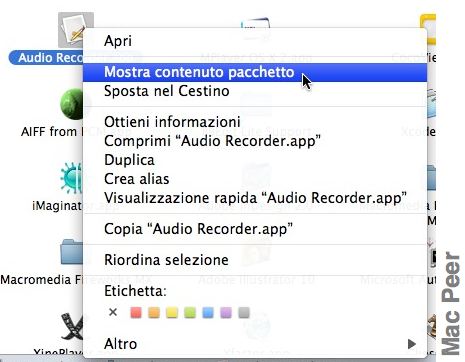This screenshot has height=362, width=465.
Task: Click Sposta nel Cestino
Action: point(255,91)
